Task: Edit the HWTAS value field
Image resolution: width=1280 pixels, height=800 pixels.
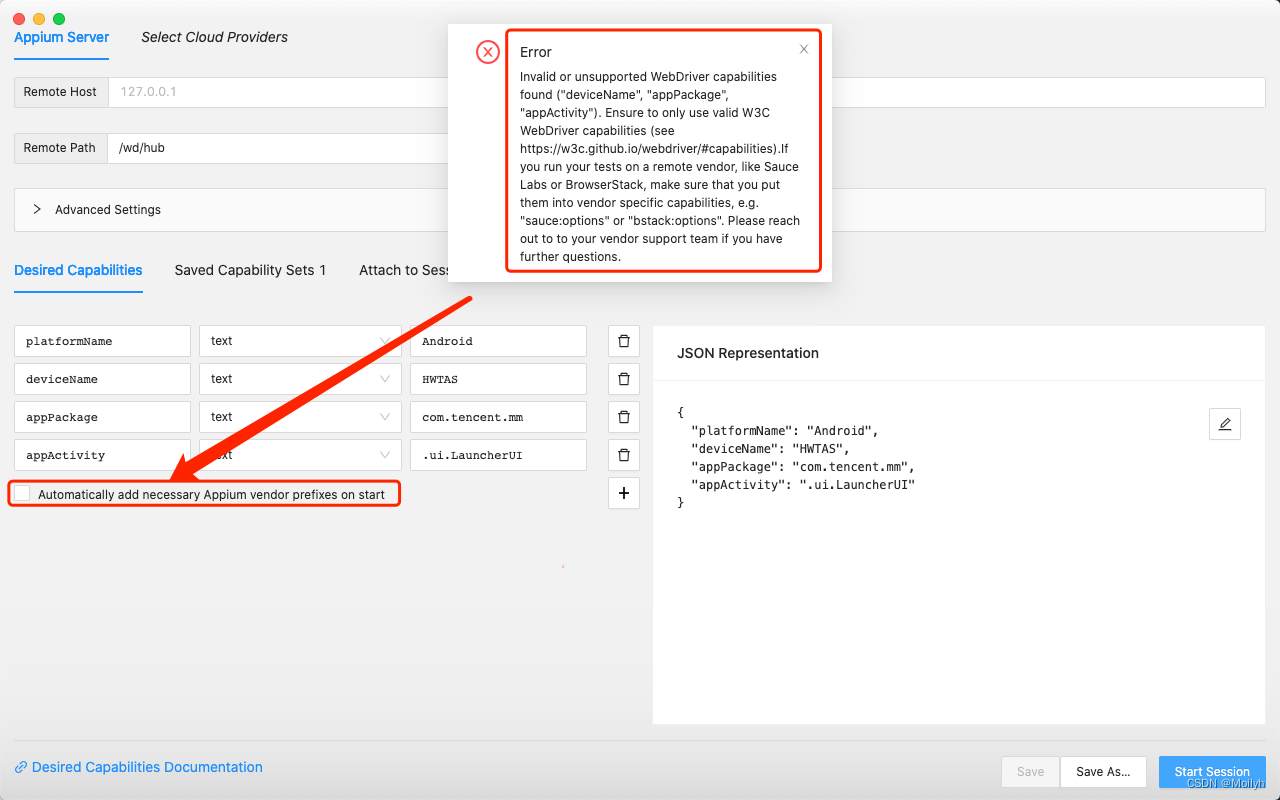Action: coord(498,379)
